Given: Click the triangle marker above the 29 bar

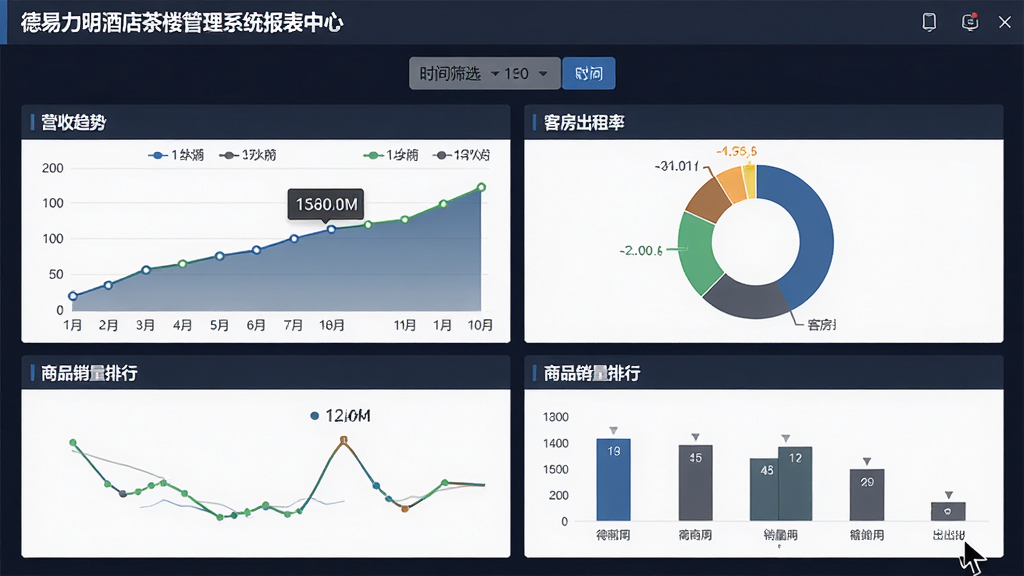Looking at the screenshot, I should tap(867, 461).
